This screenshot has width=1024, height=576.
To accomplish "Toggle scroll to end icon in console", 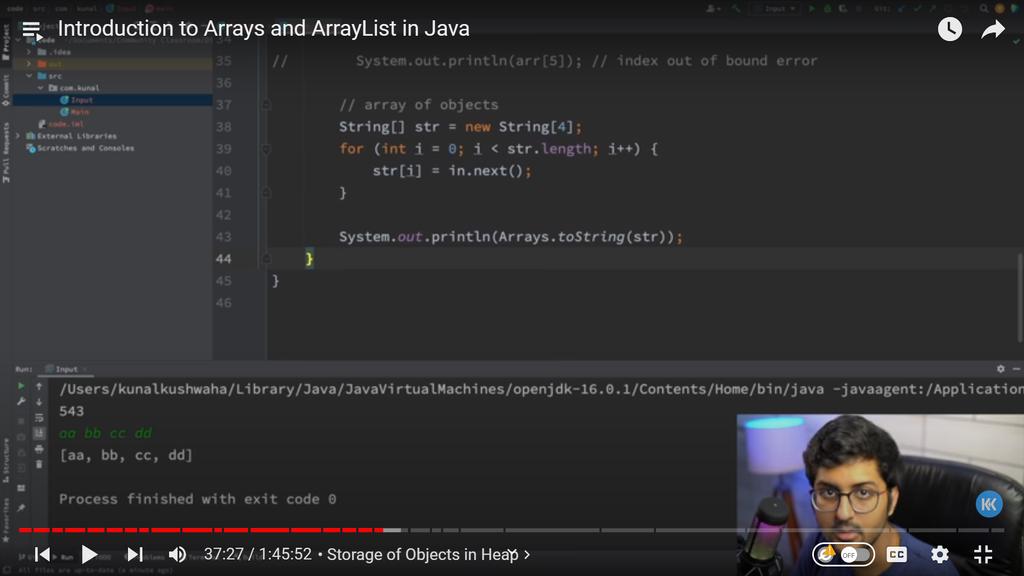I will click(39, 433).
